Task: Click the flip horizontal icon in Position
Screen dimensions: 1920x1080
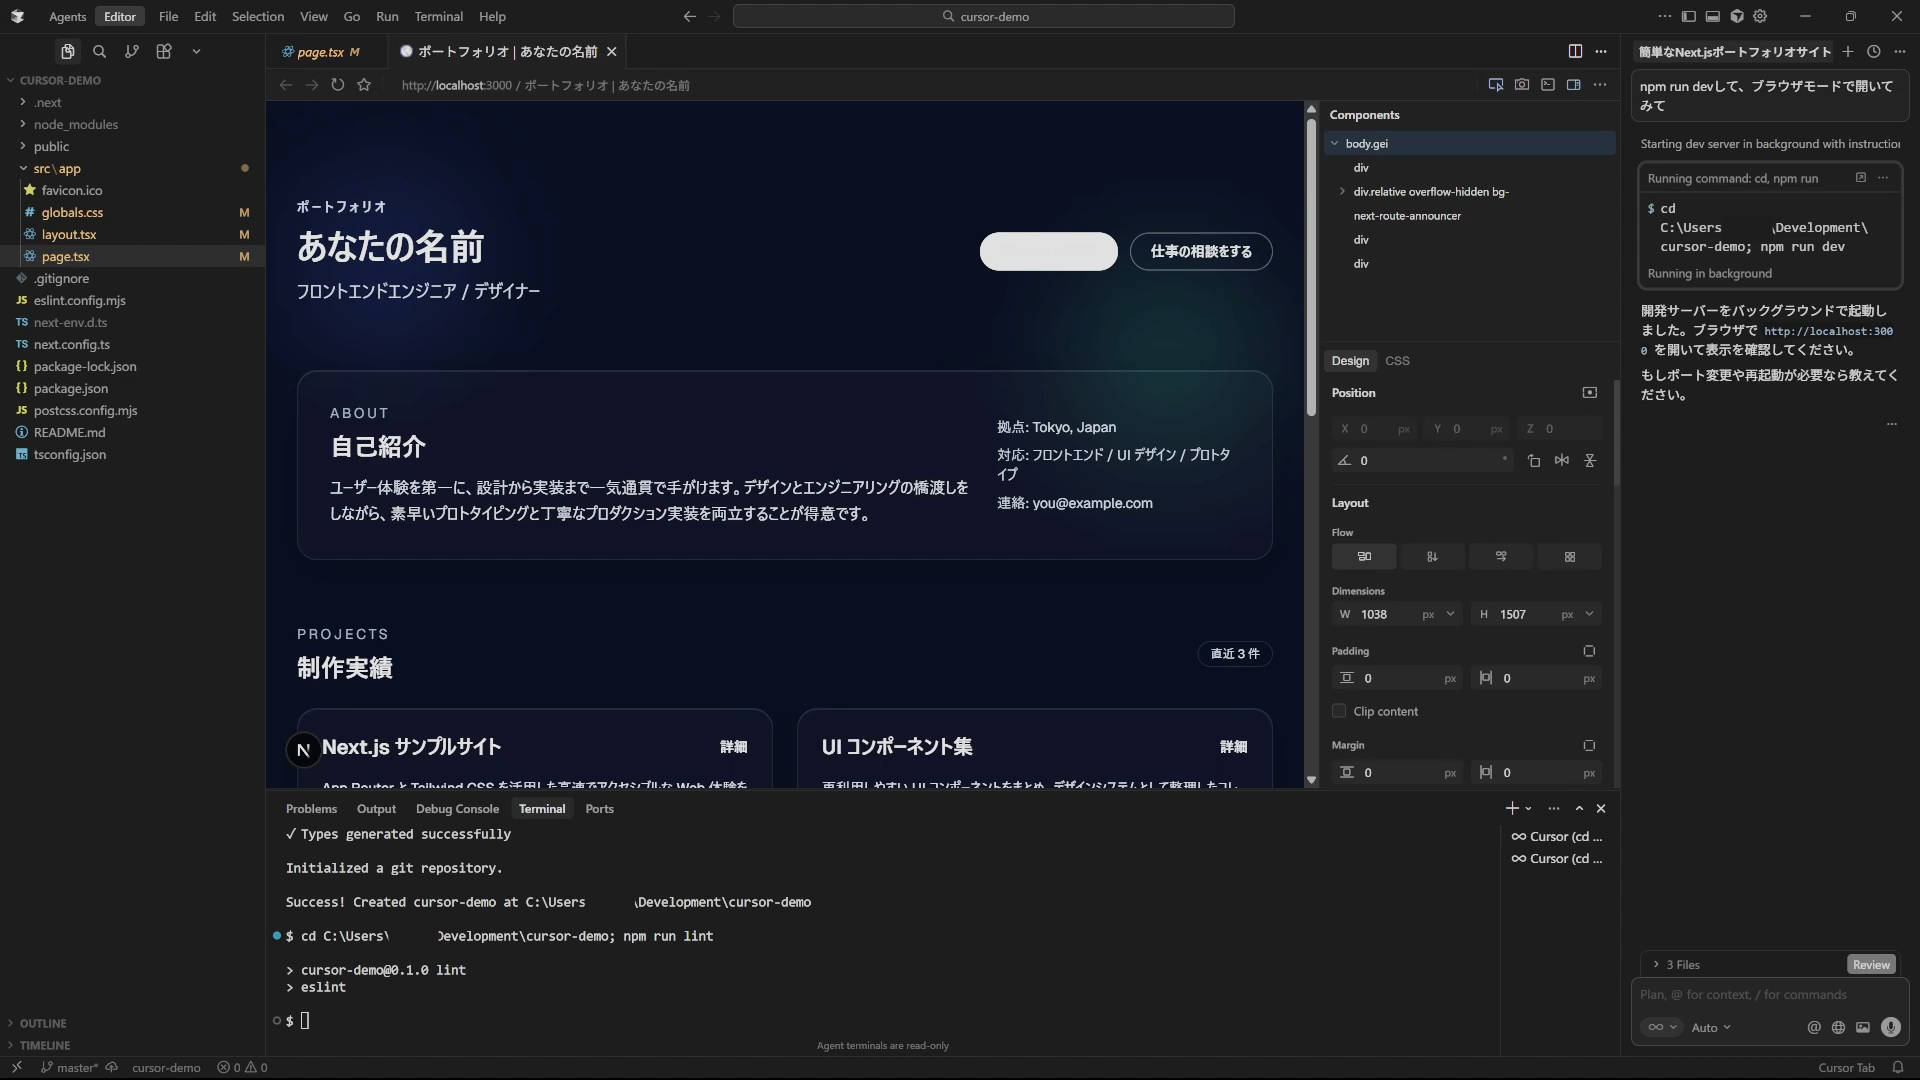Action: pyautogui.click(x=1561, y=461)
